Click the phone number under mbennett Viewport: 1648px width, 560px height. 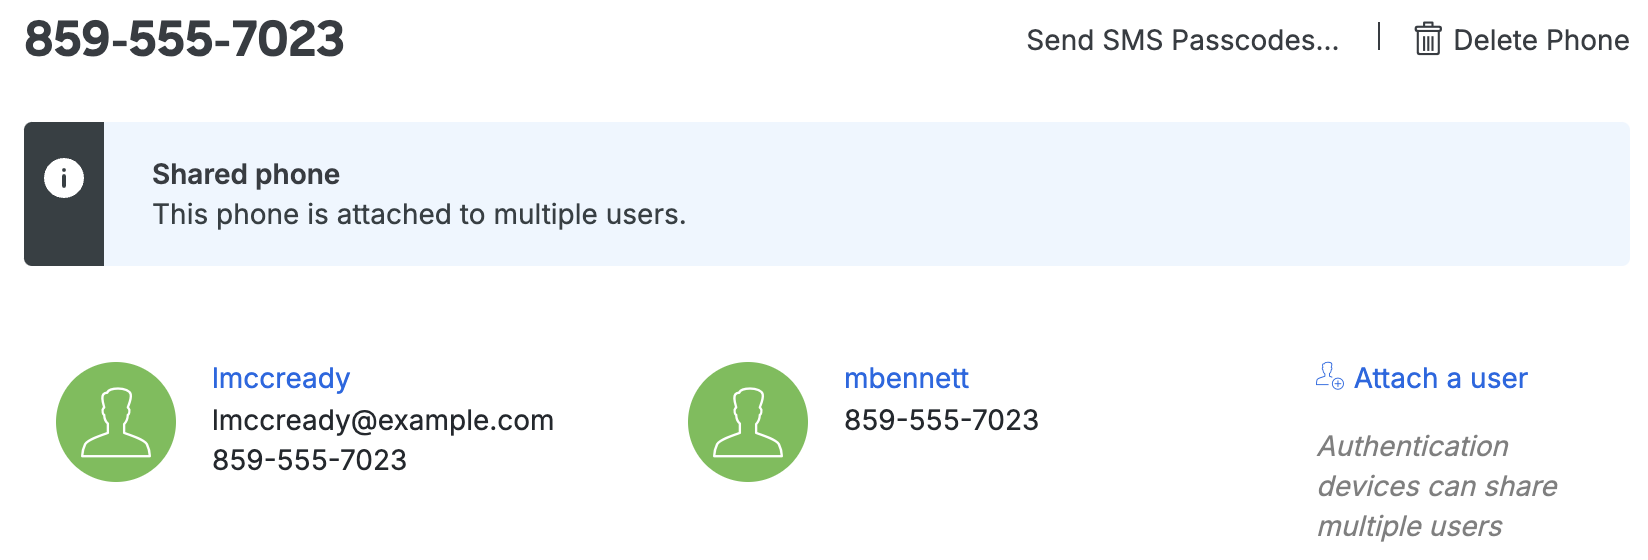pyautogui.click(x=941, y=420)
